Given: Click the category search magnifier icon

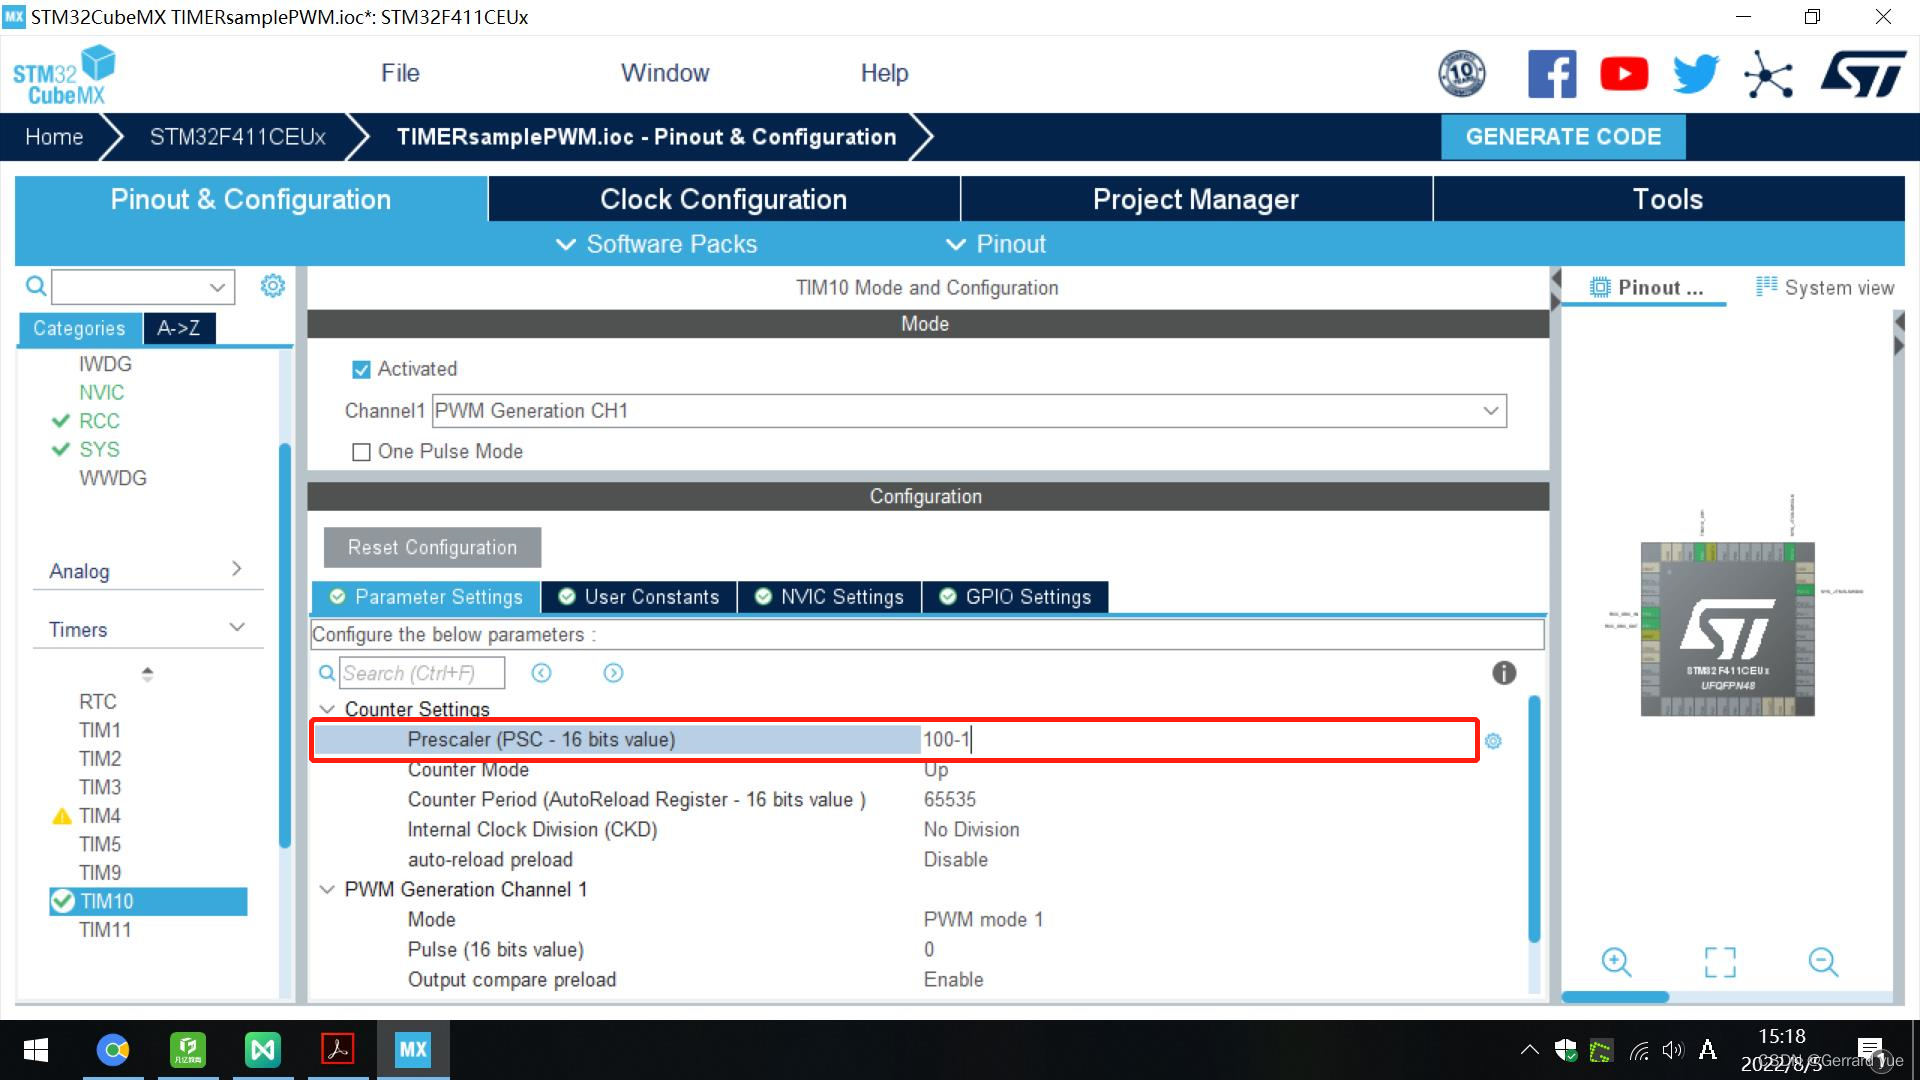Looking at the screenshot, I should click(36, 287).
